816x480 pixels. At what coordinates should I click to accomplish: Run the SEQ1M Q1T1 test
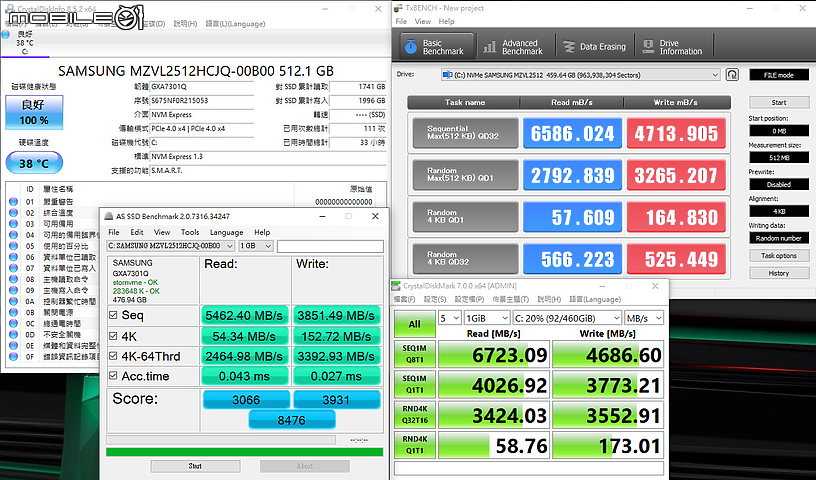pyautogui.click(x=415, y=384)
